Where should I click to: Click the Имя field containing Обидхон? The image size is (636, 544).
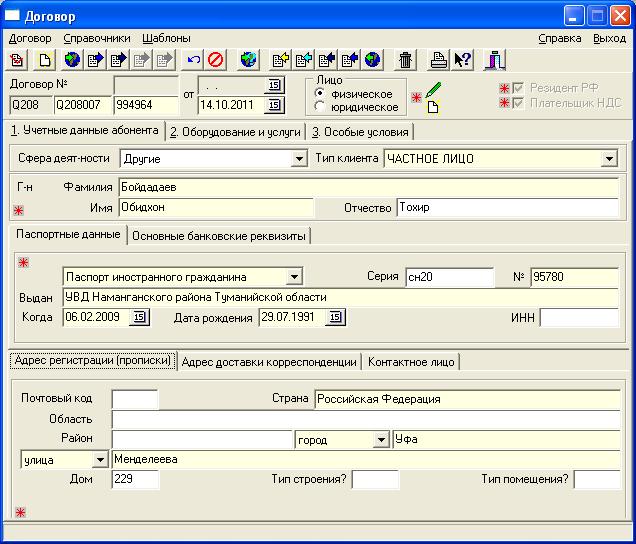click(216, 208)
